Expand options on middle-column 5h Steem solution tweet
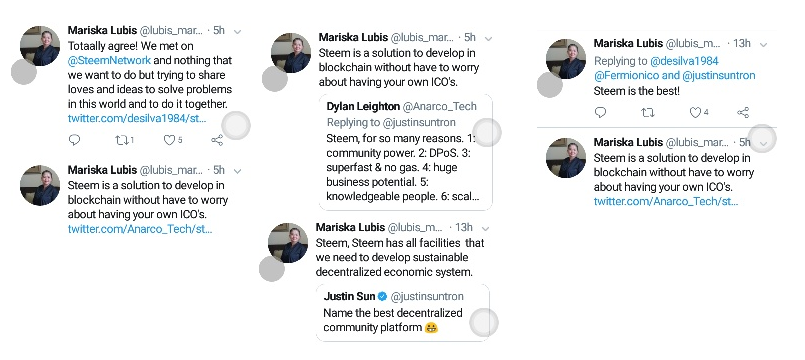 pos(488,39)
